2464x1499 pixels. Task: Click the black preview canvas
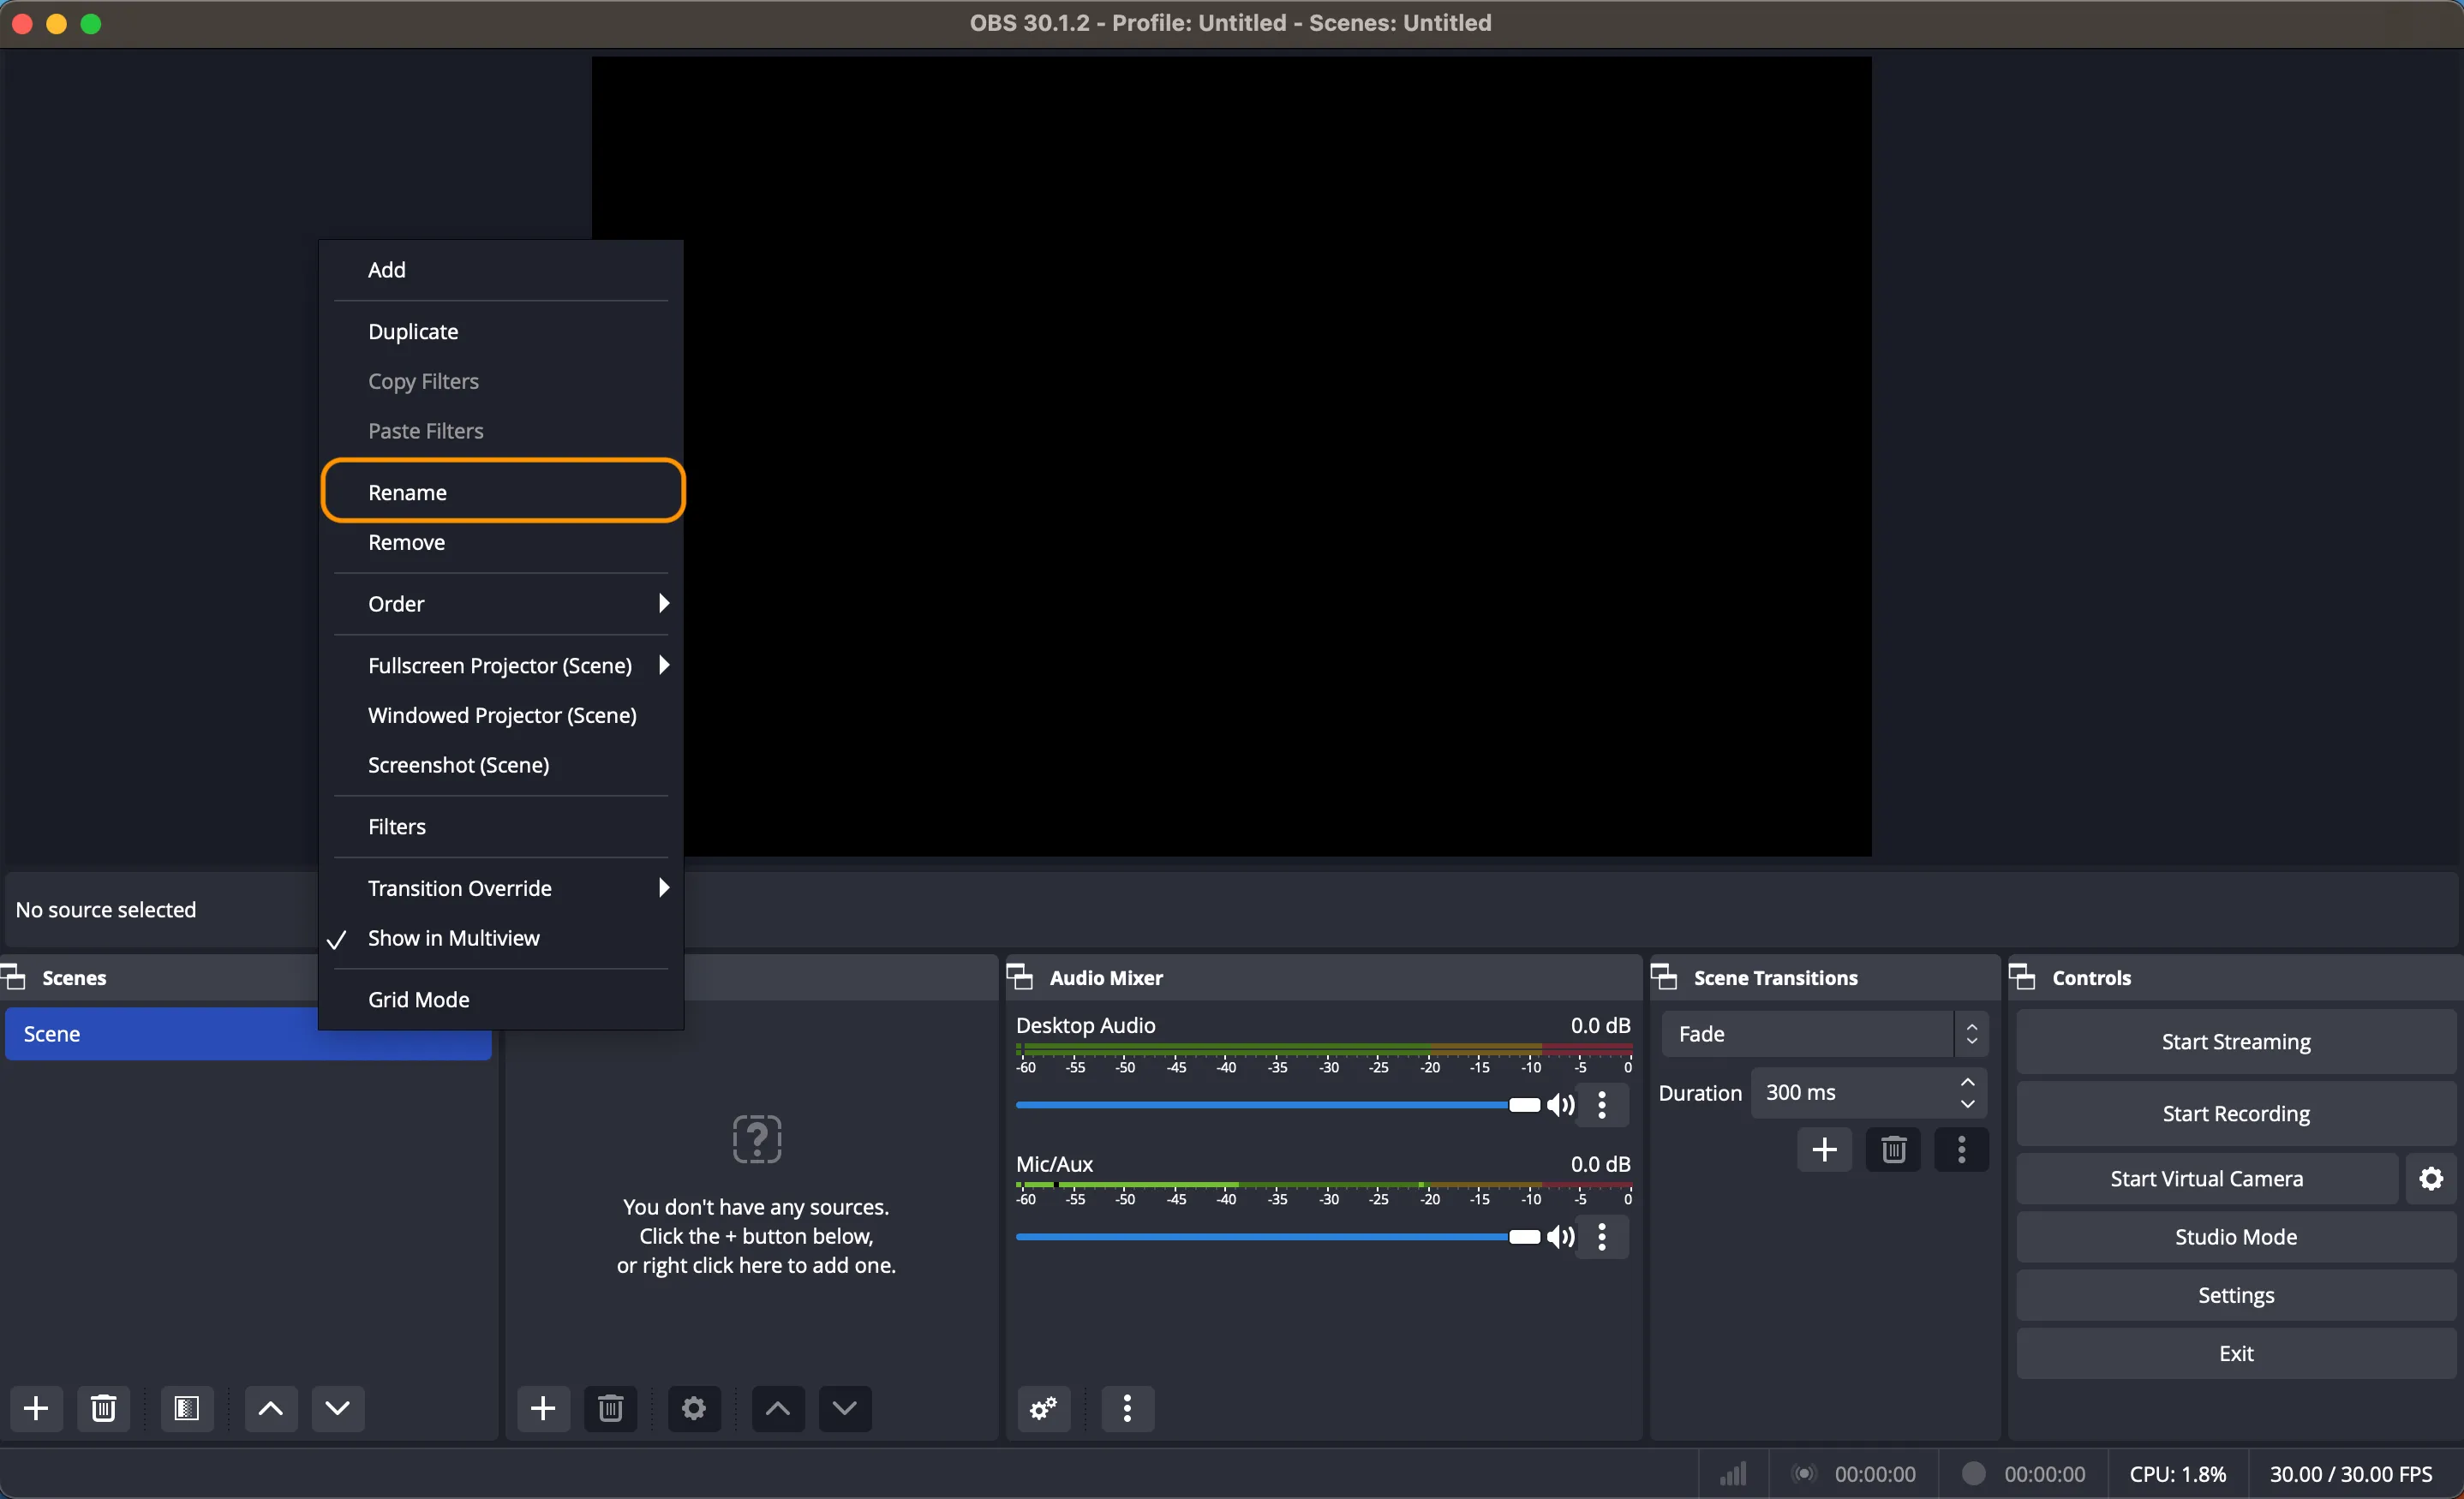coord(1231,456)
